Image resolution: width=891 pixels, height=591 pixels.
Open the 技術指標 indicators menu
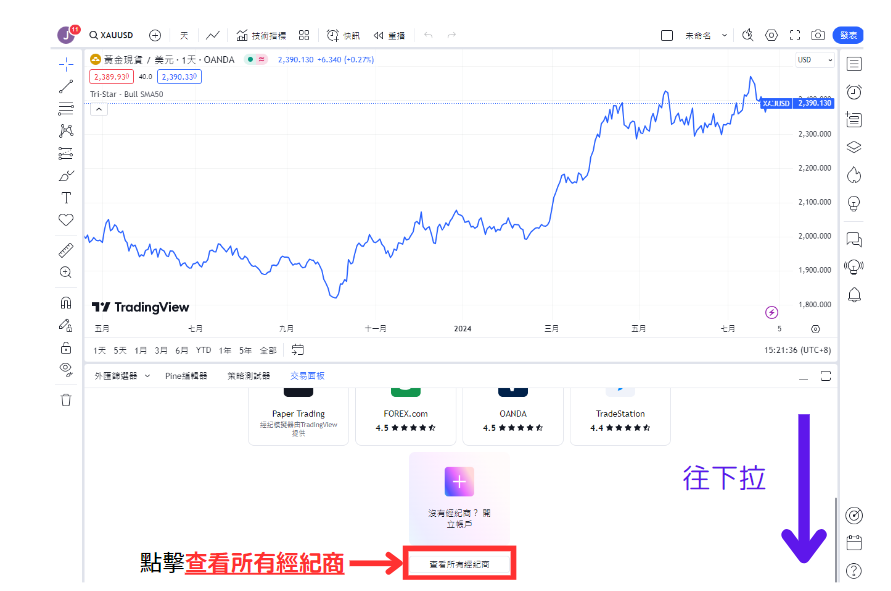pyautogui.click(x=261, y=35)
